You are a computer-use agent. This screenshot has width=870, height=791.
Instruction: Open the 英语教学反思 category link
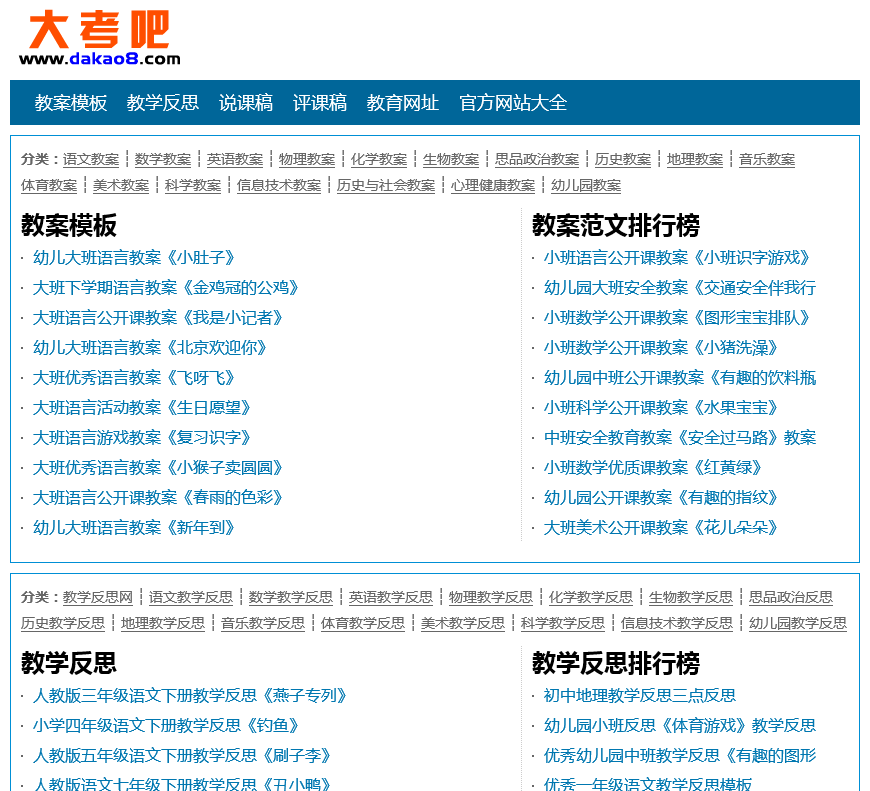(391, 597)
